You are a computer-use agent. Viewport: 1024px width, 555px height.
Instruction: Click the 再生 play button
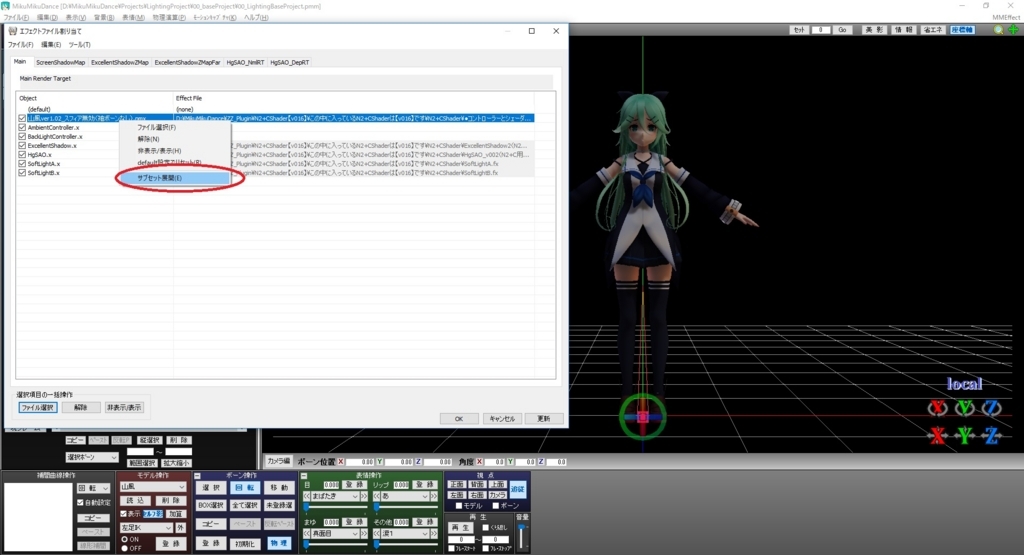(461, 527)
